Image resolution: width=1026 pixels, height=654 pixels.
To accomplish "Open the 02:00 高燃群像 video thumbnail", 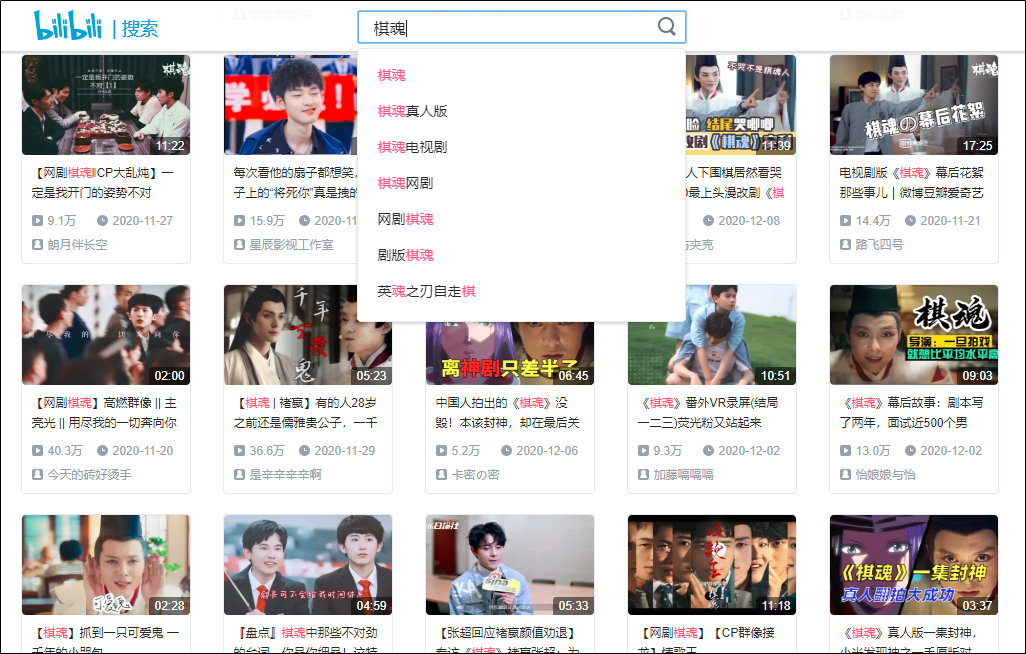I will tap(106, 335).
